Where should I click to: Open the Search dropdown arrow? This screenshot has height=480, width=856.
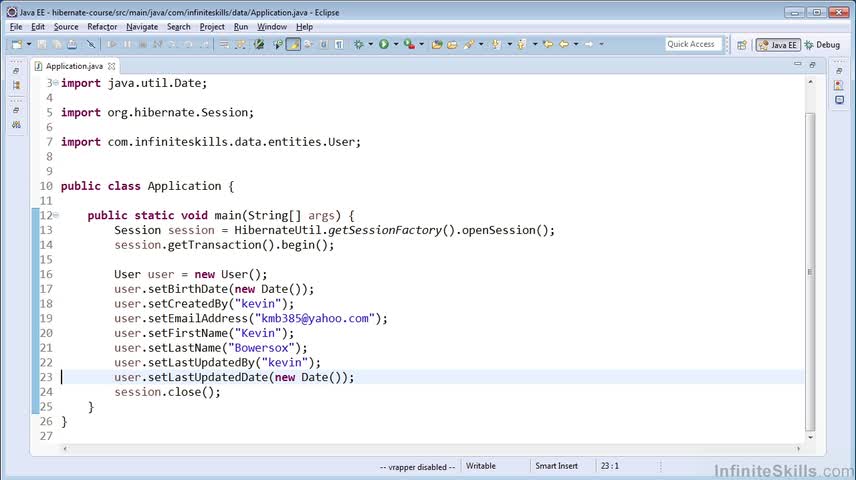point(481,44)
